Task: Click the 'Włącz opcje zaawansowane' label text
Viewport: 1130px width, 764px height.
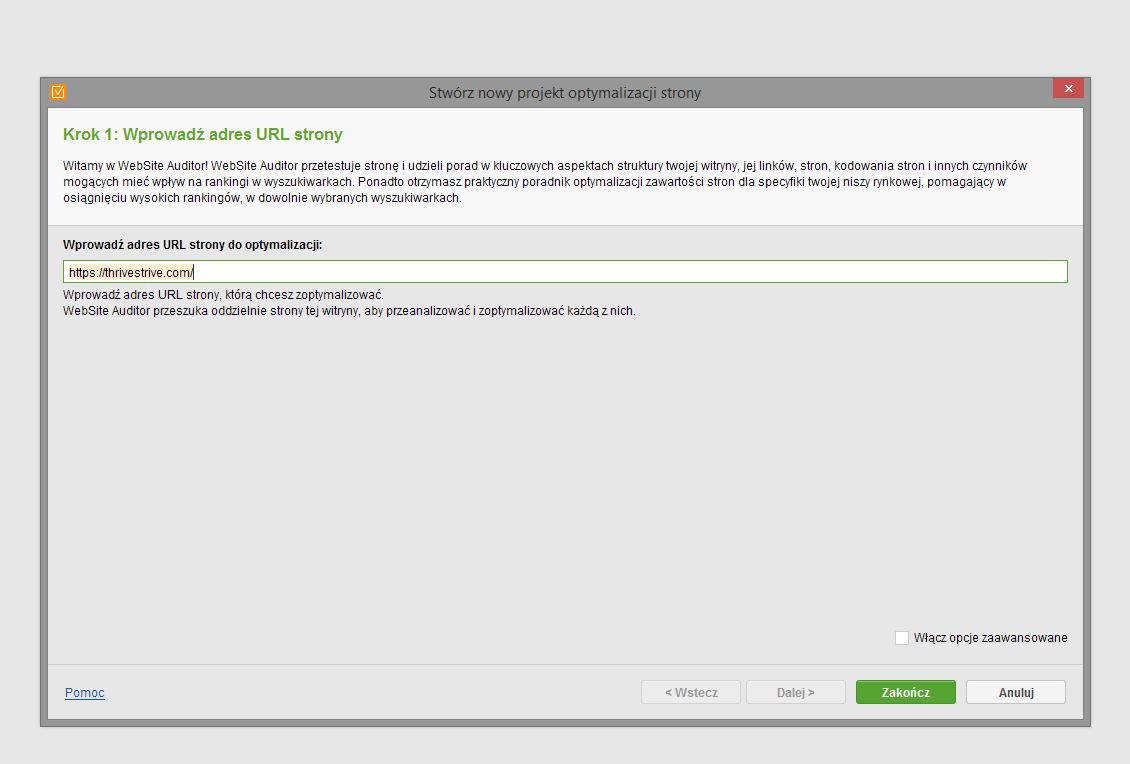Action: coord(990,638)
